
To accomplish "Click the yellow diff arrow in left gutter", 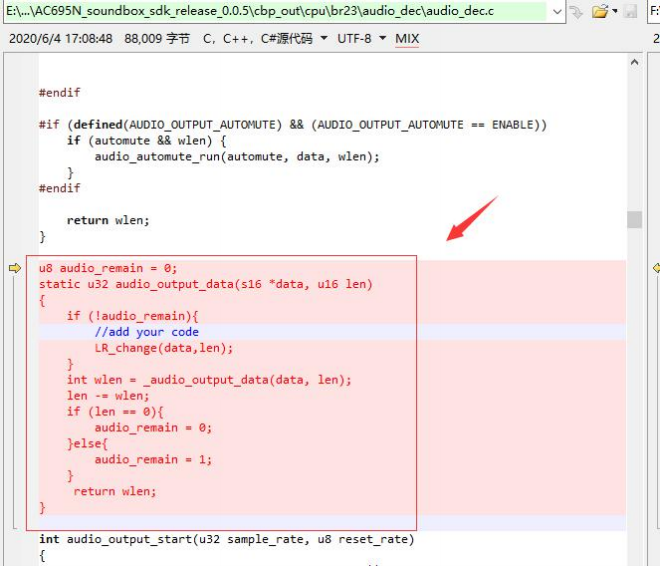I will tap(15, 268).
